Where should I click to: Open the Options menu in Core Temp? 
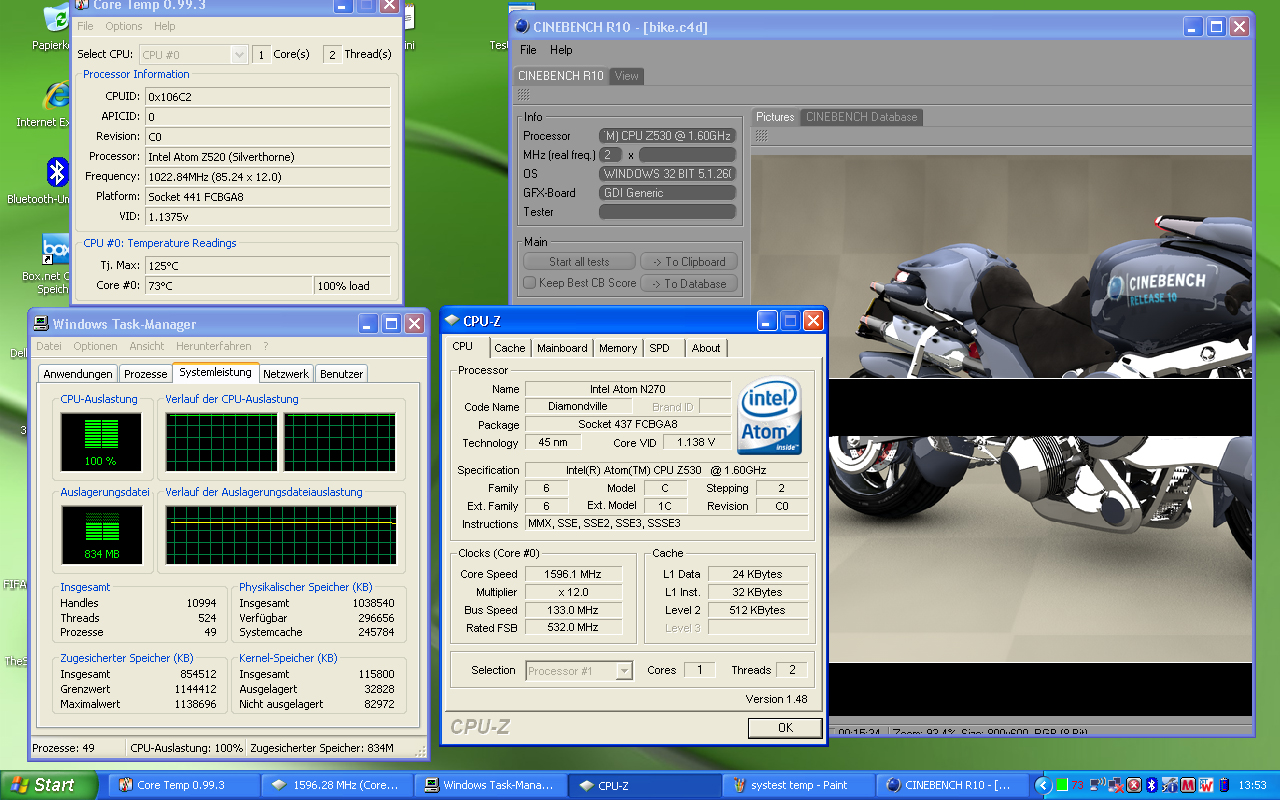[124, 26]
